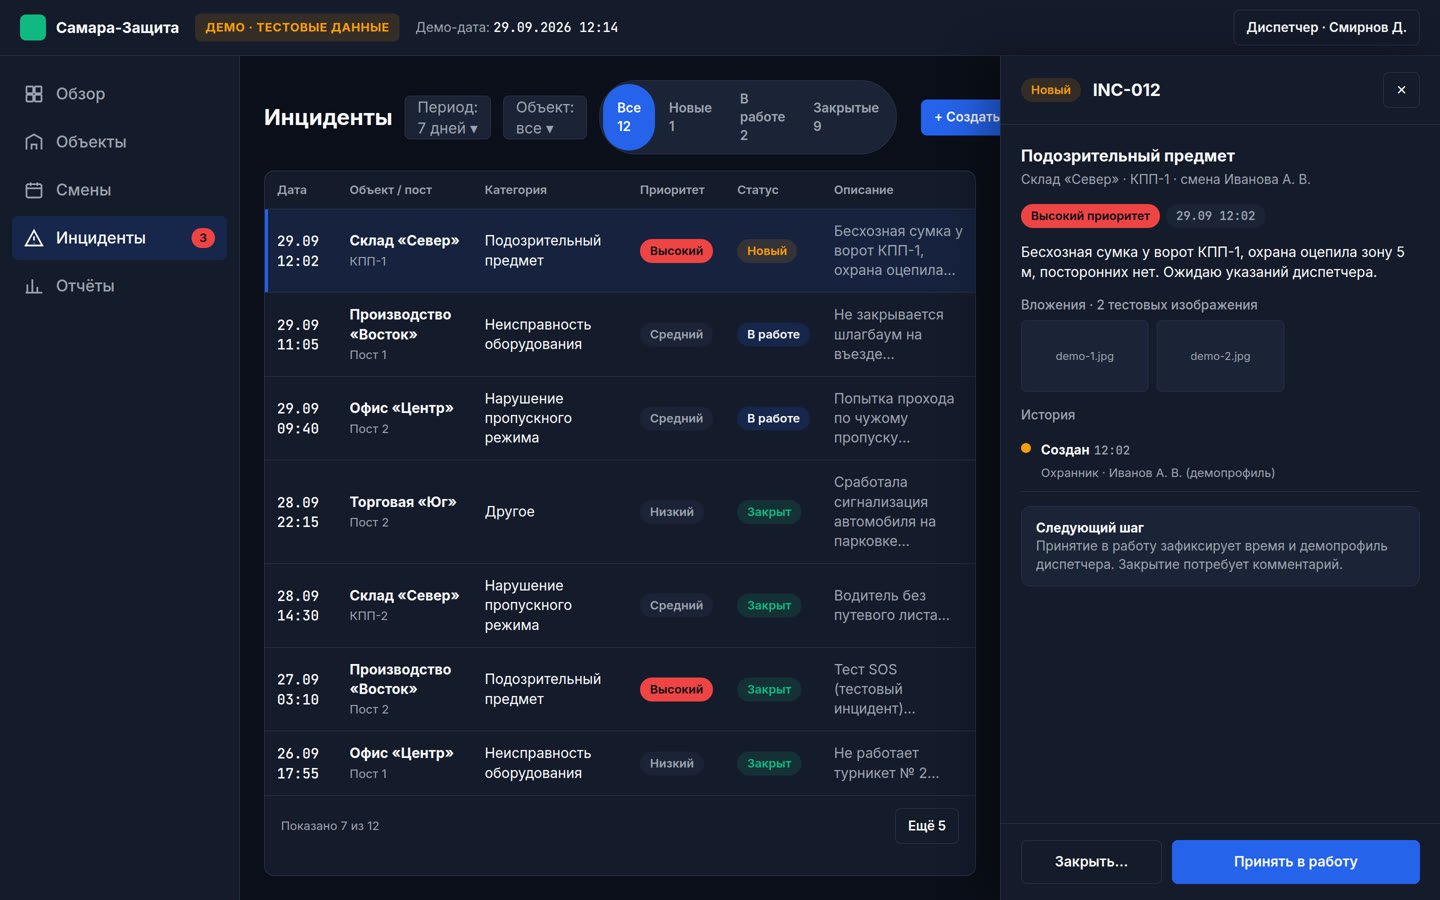
Task: Click the Новый status badge near INC-012
Action: [1051, 90]
